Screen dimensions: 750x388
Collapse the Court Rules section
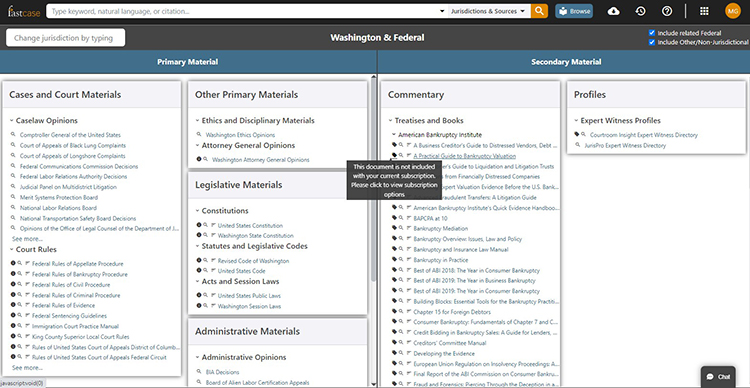(12, 249)
